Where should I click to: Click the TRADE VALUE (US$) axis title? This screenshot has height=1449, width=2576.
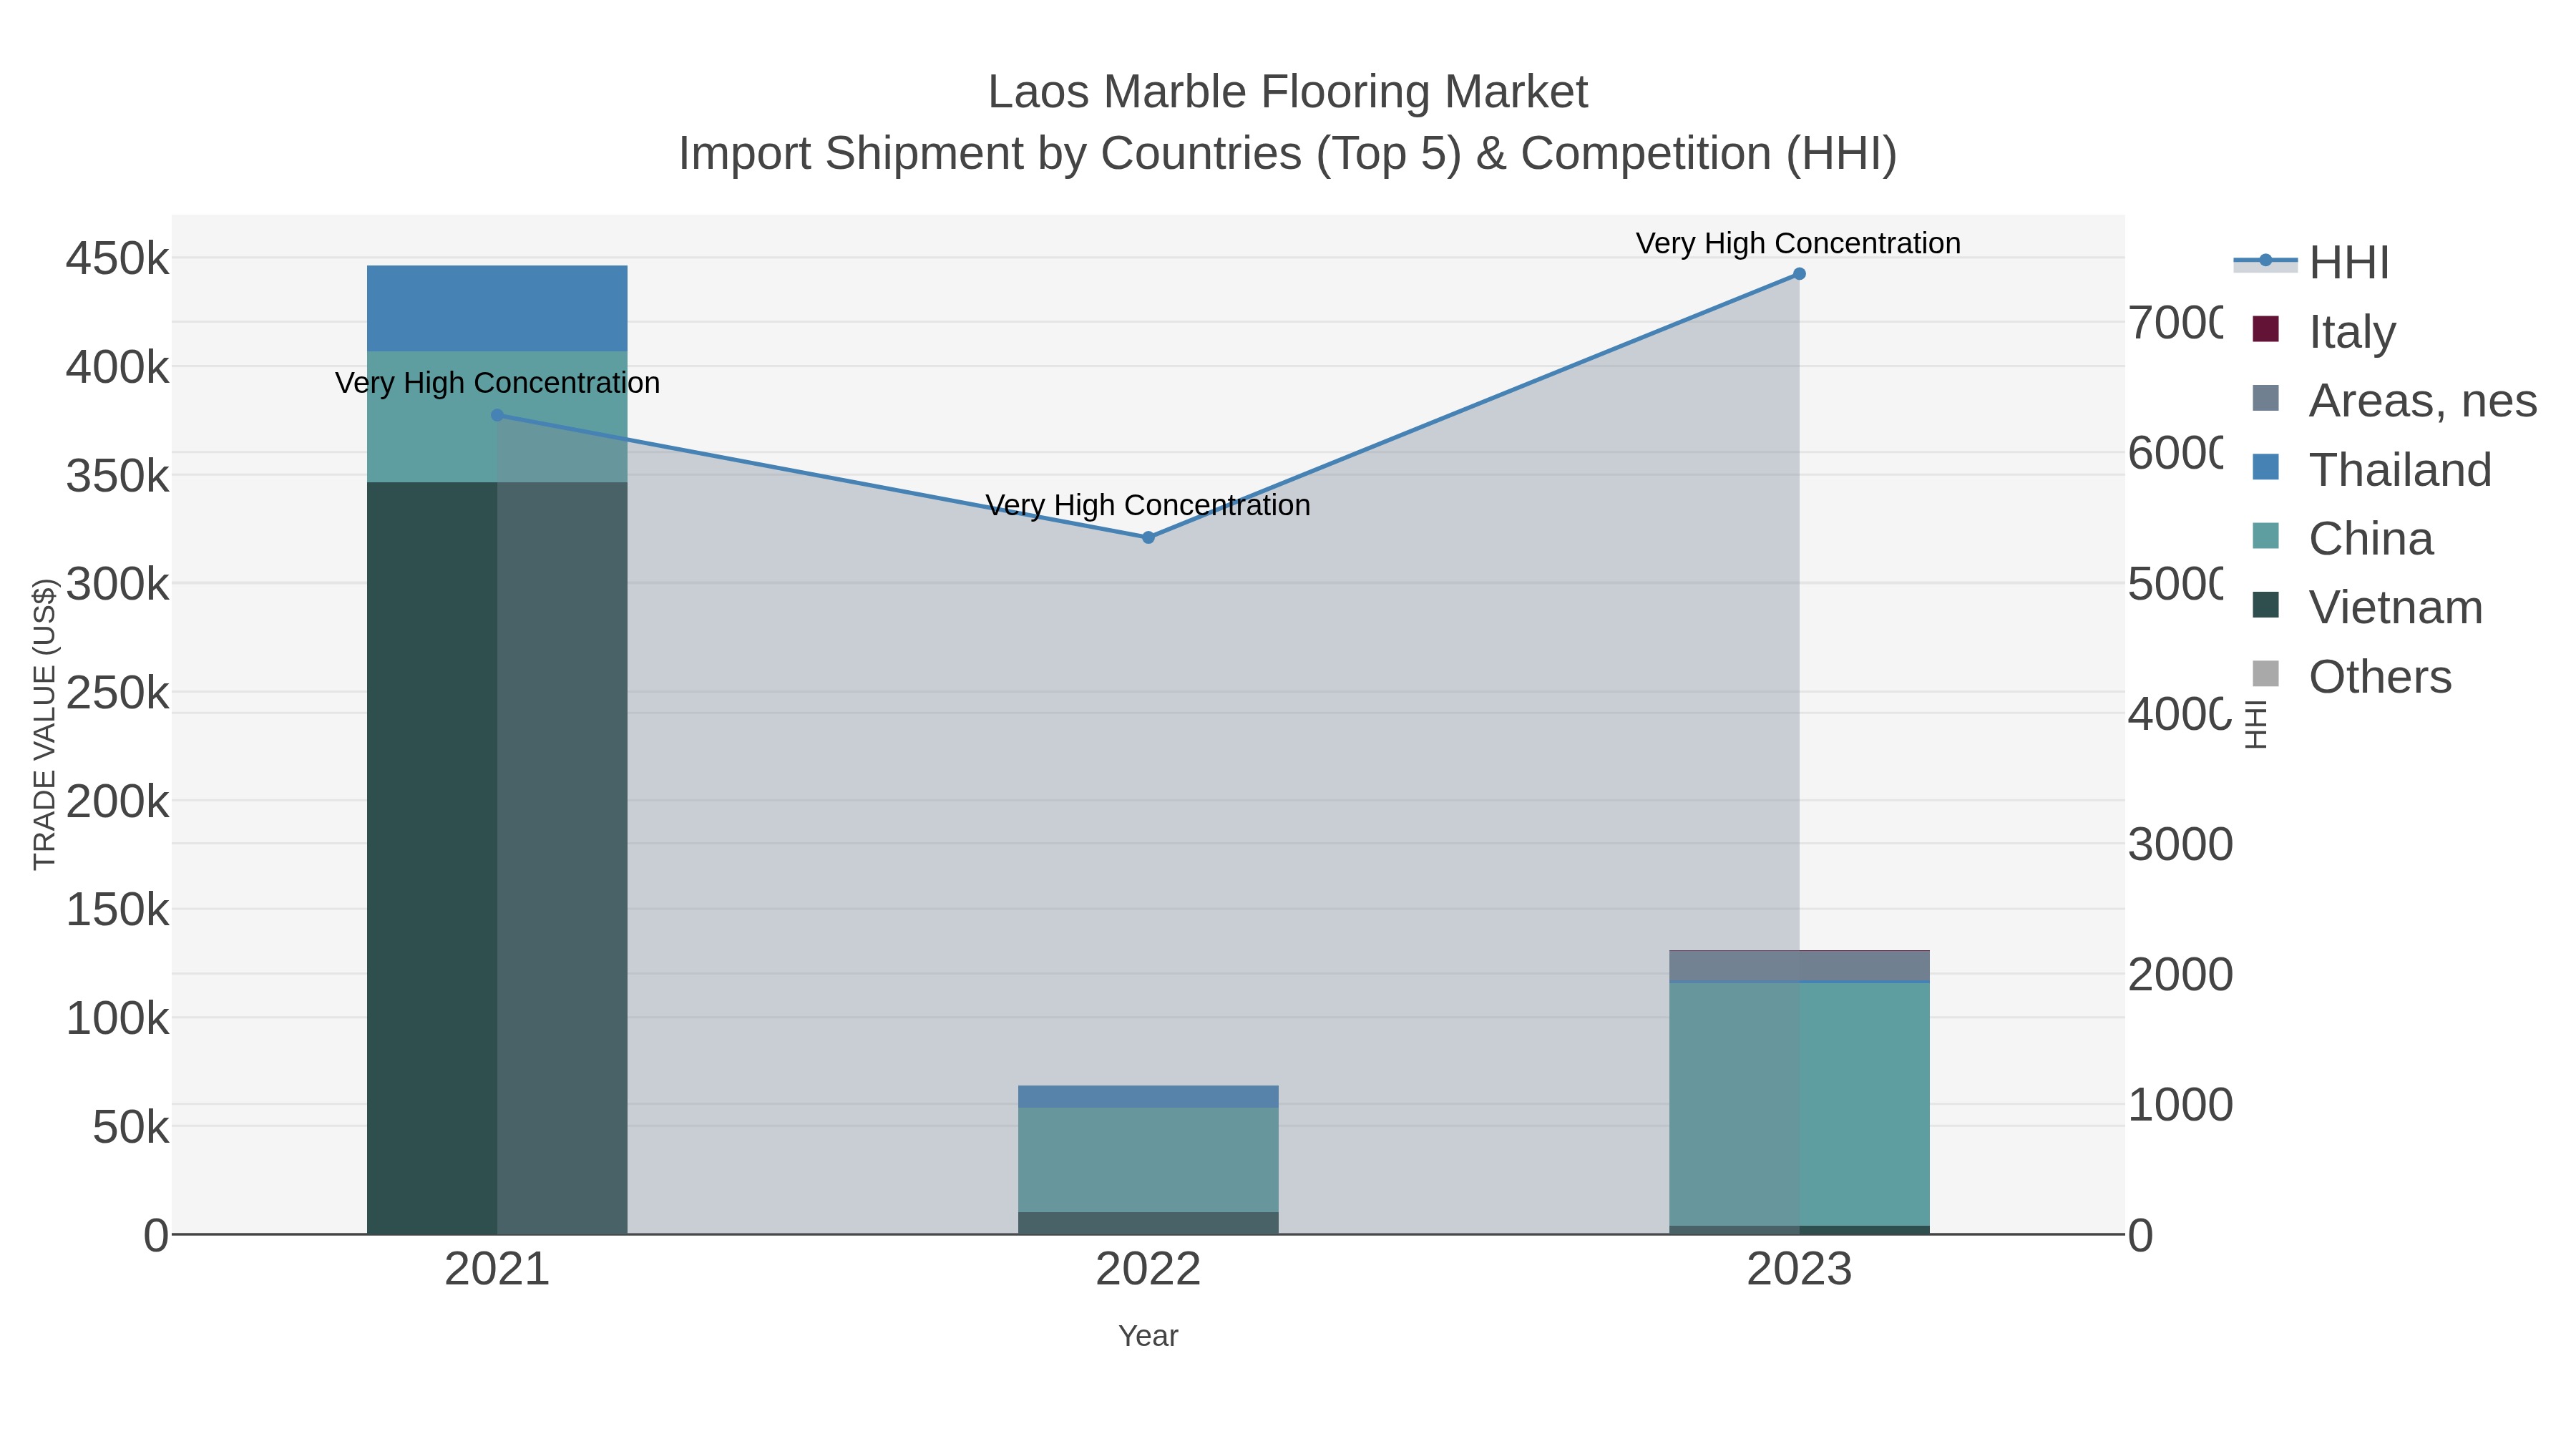click(x=45, y=724)
